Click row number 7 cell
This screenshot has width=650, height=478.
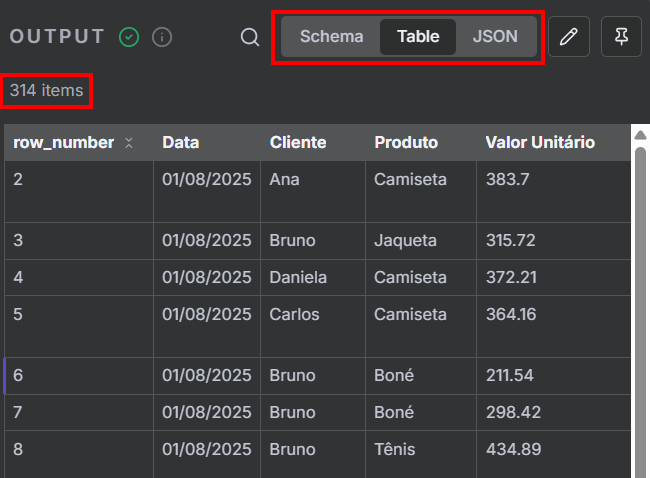click(79, 412)
